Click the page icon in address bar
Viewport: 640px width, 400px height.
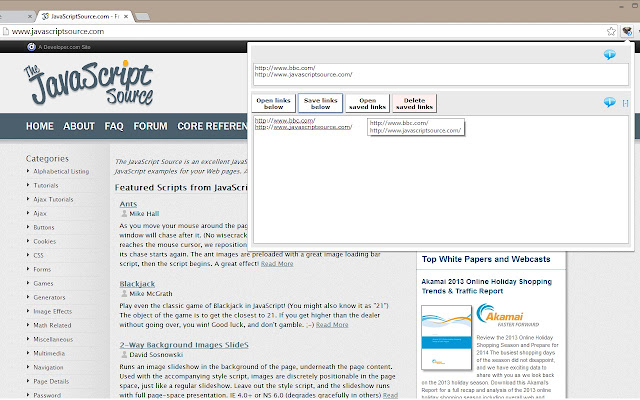coord(5,31)
